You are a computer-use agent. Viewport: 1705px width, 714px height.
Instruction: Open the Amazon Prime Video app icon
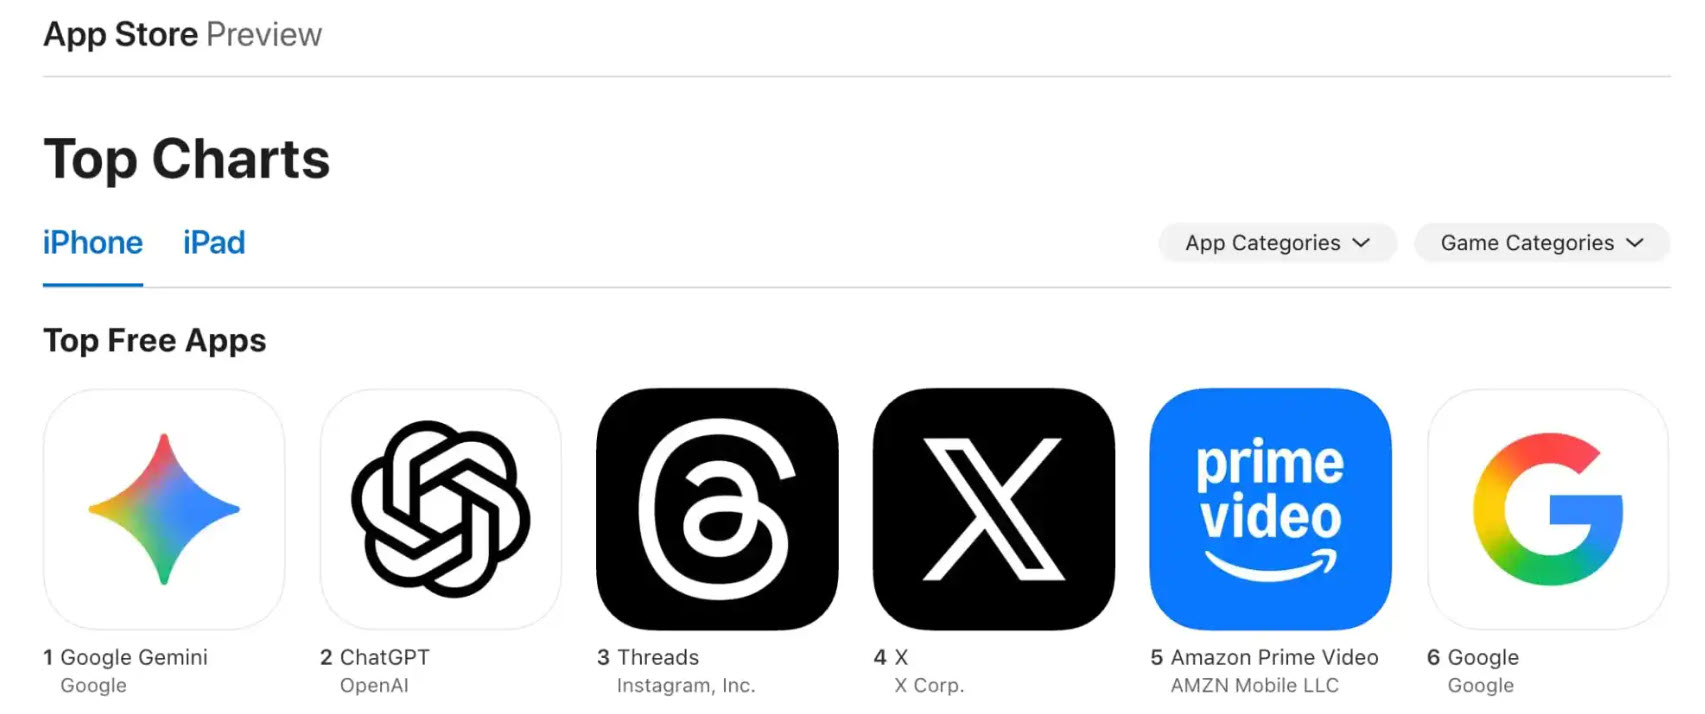[1271, 509]
